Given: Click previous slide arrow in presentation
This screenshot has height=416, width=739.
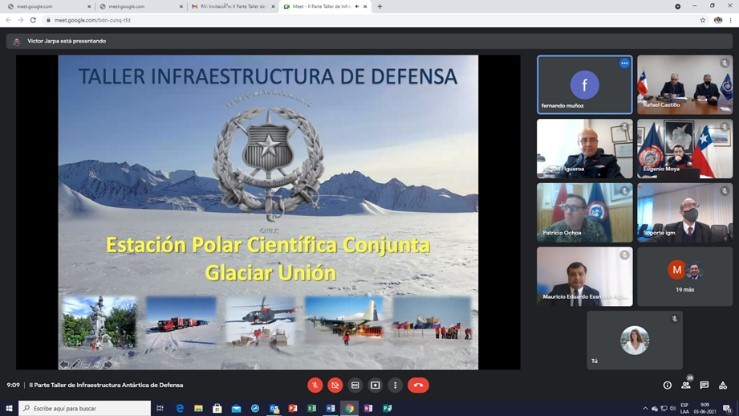Looking at the screenshot, I should (x=64, y=364).
